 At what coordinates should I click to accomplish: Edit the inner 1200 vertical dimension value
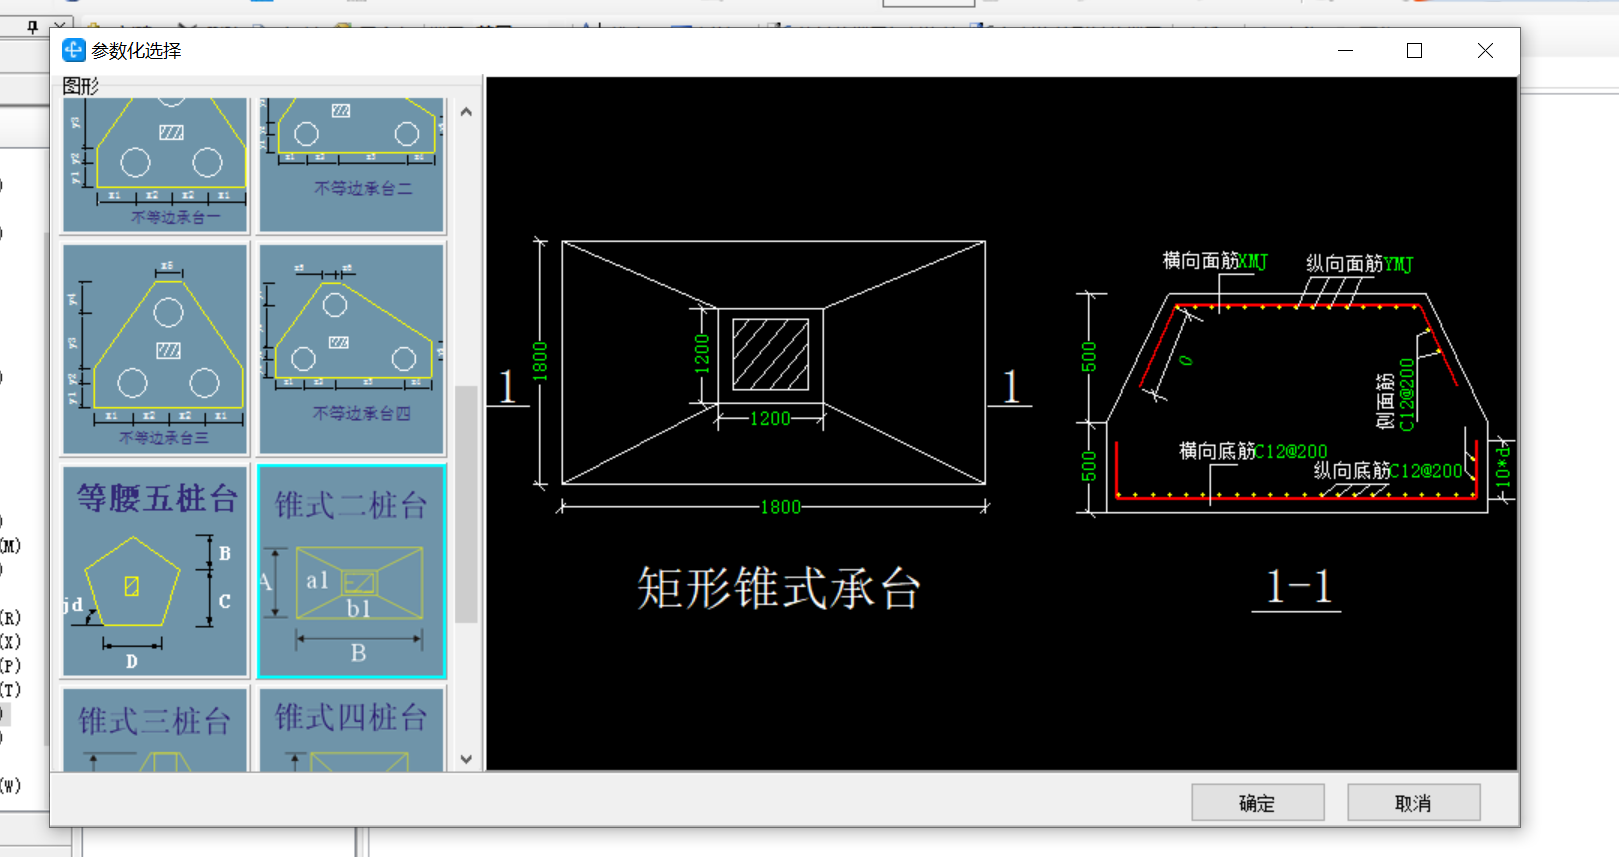pyautogui.click(x=702, y=354)
